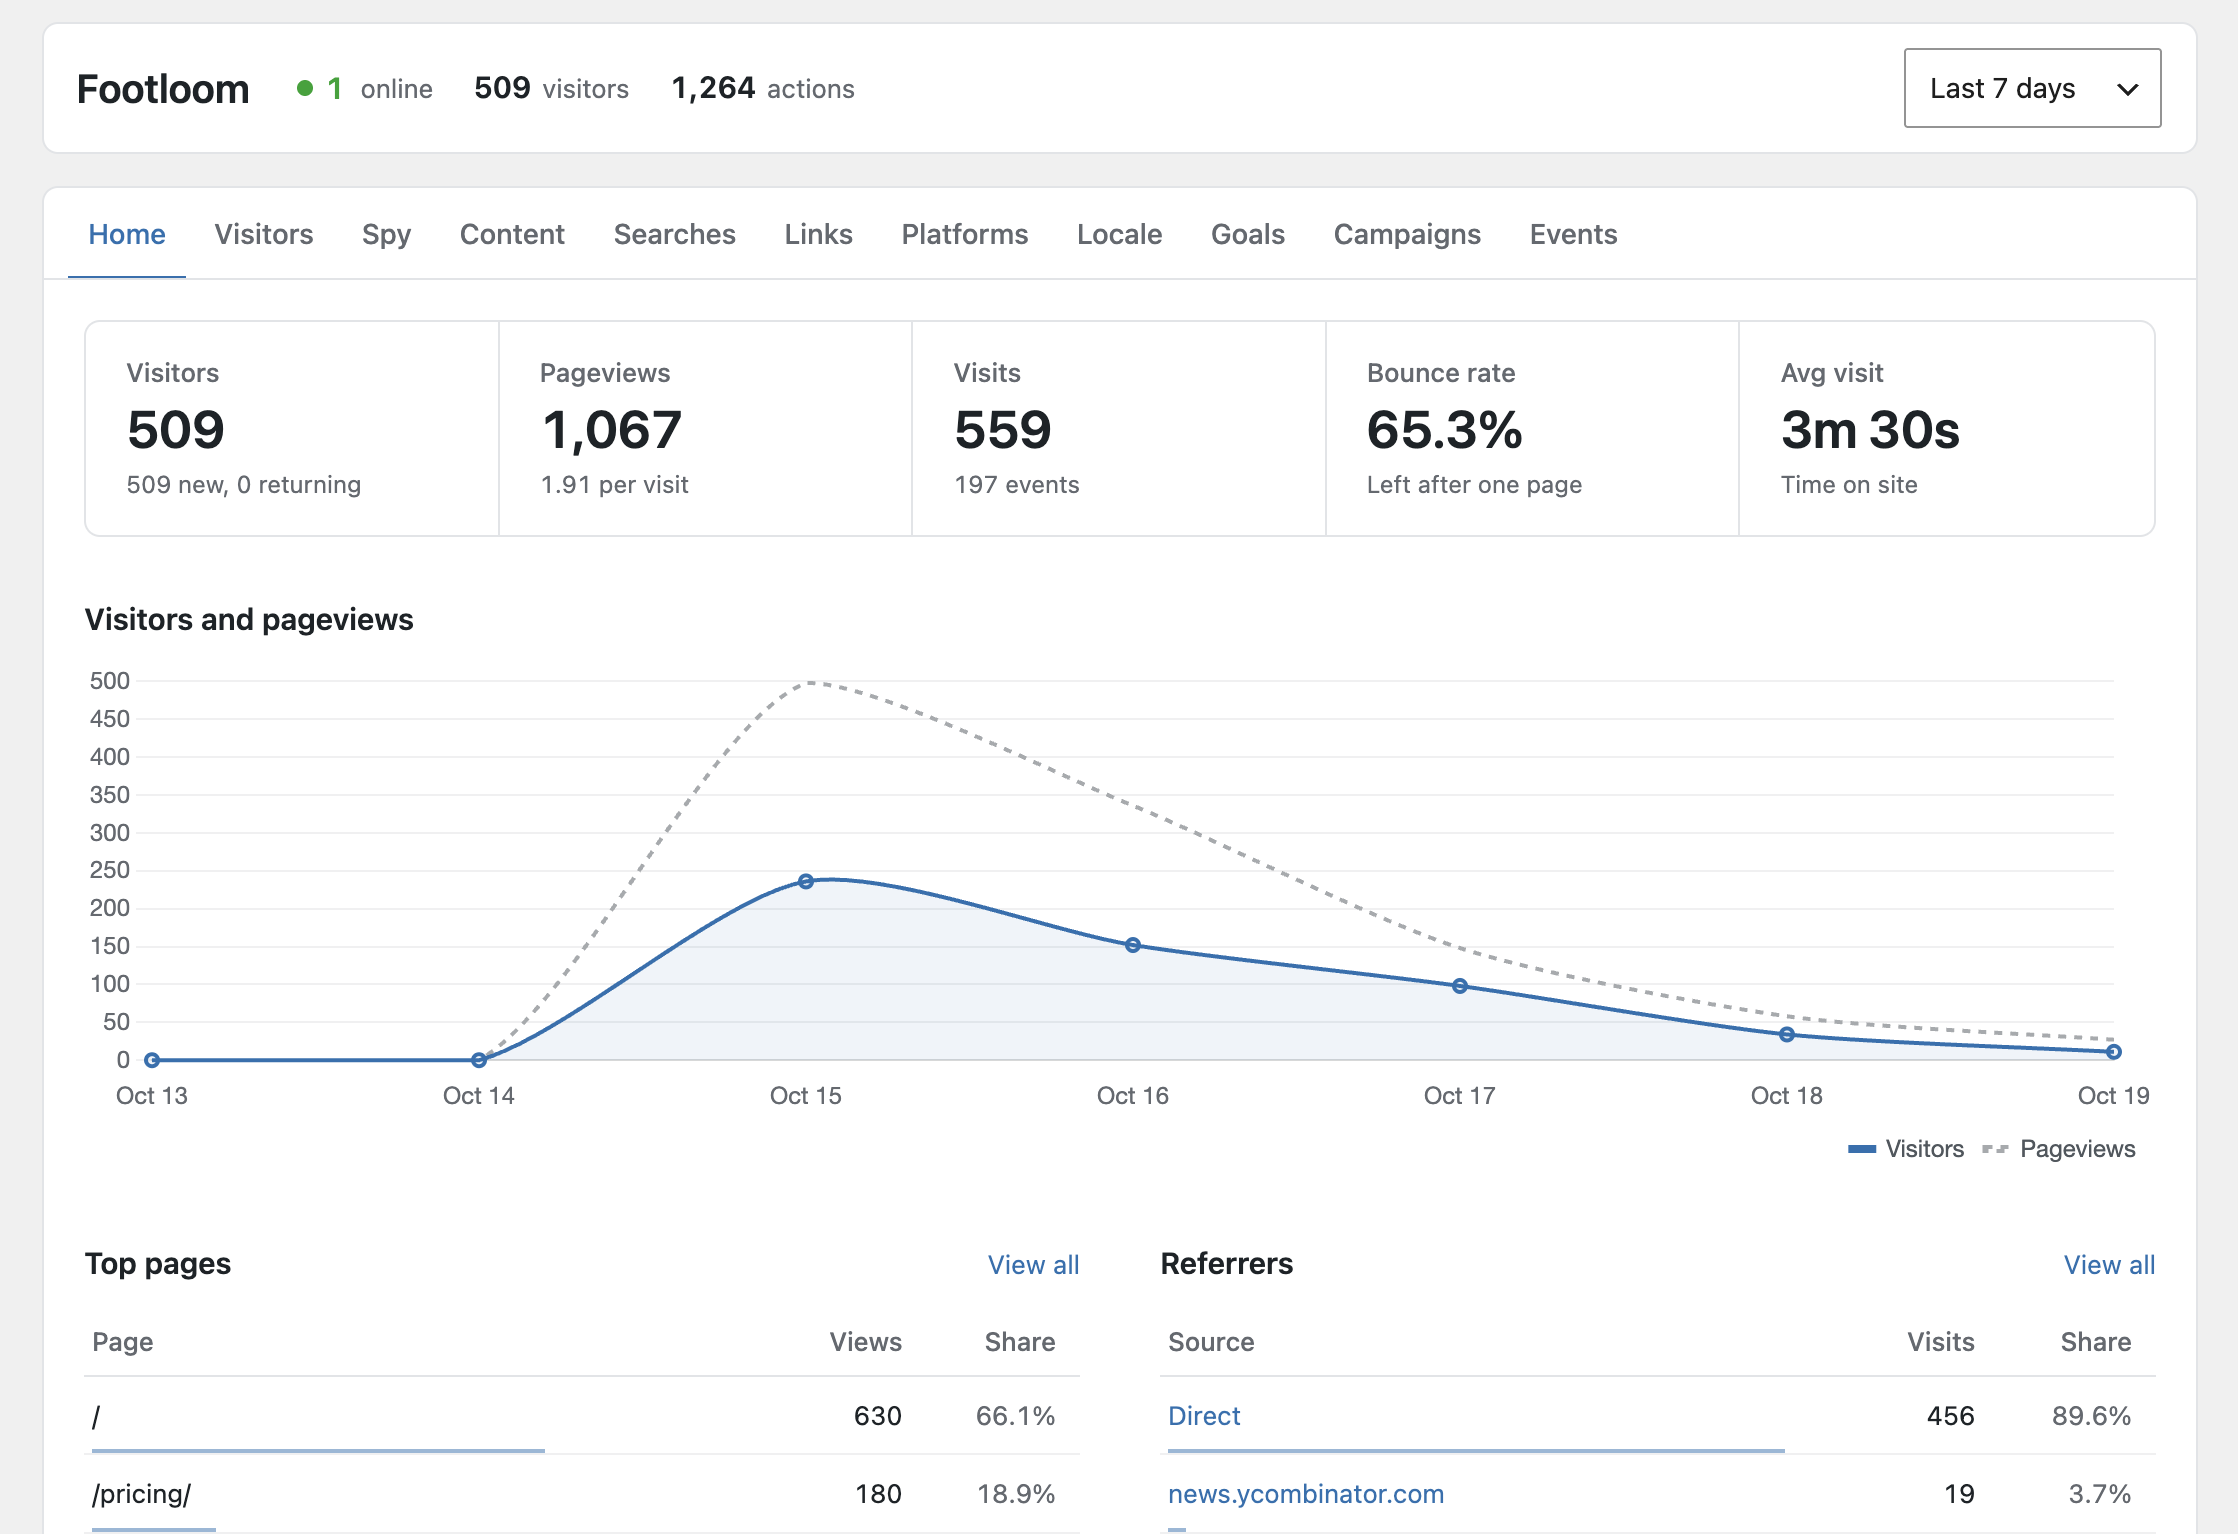This screenshot has width=2238, height=1534.
Task: Switch to the Locale tab
Action: tap(1120, 234)
